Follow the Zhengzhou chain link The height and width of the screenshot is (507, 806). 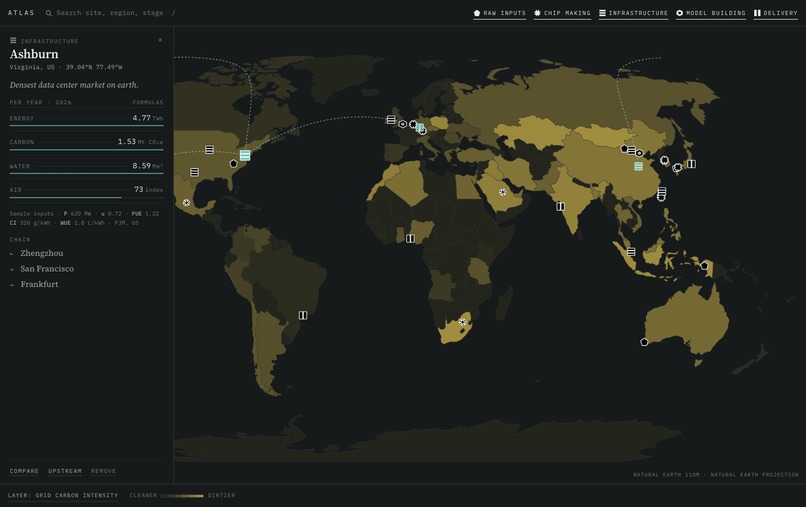tap(42, 253)
